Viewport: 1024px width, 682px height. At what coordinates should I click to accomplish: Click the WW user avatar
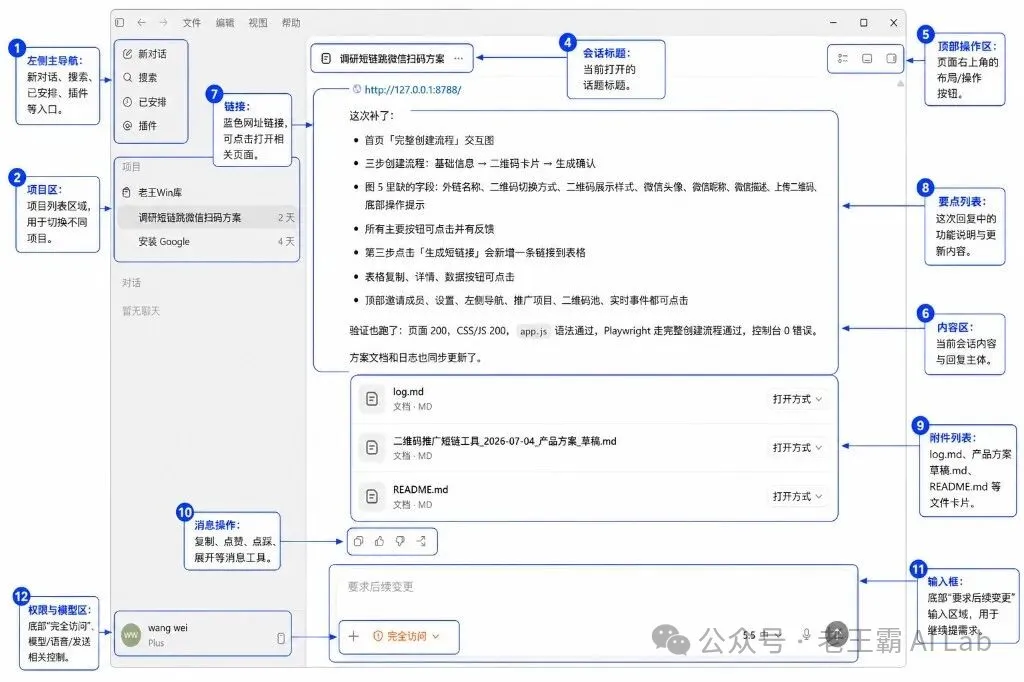click(131, 635)
